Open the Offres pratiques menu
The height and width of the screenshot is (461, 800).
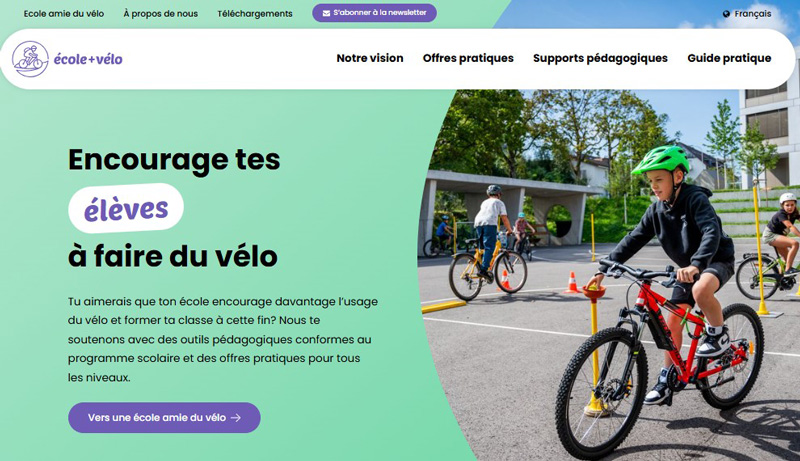coord(468,58)
